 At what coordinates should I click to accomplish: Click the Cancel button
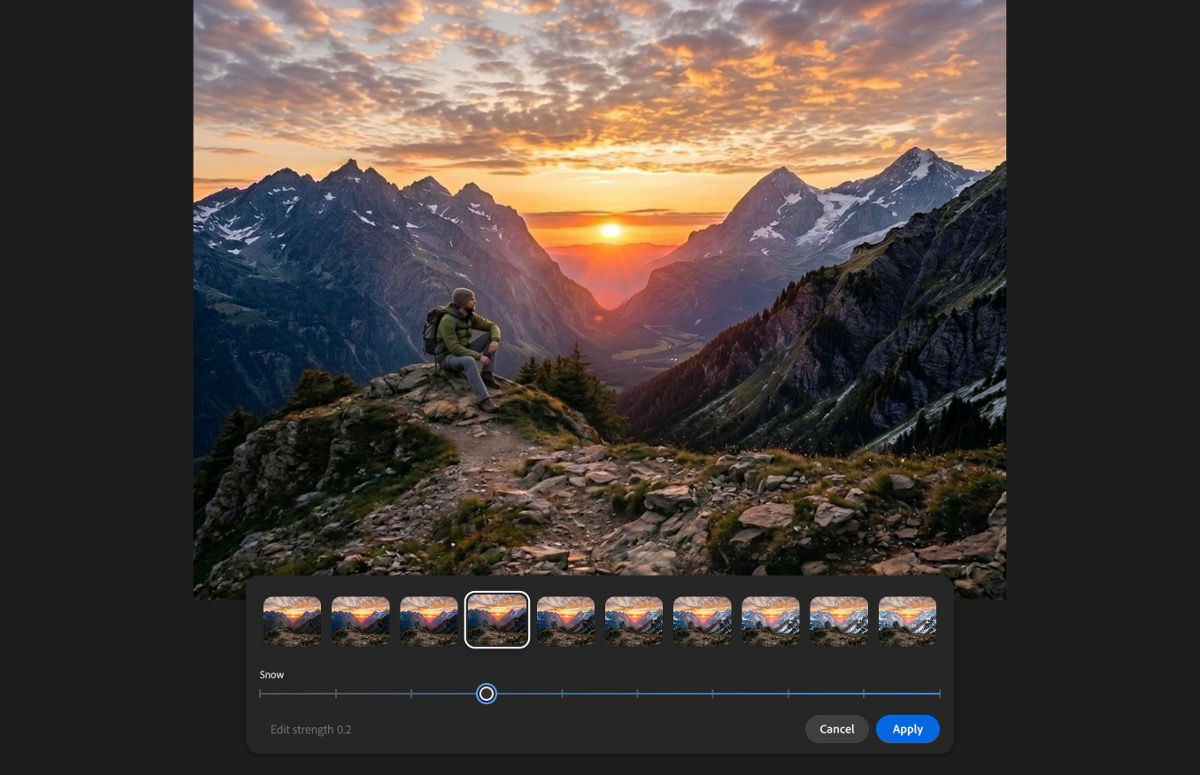coord(836,729)
